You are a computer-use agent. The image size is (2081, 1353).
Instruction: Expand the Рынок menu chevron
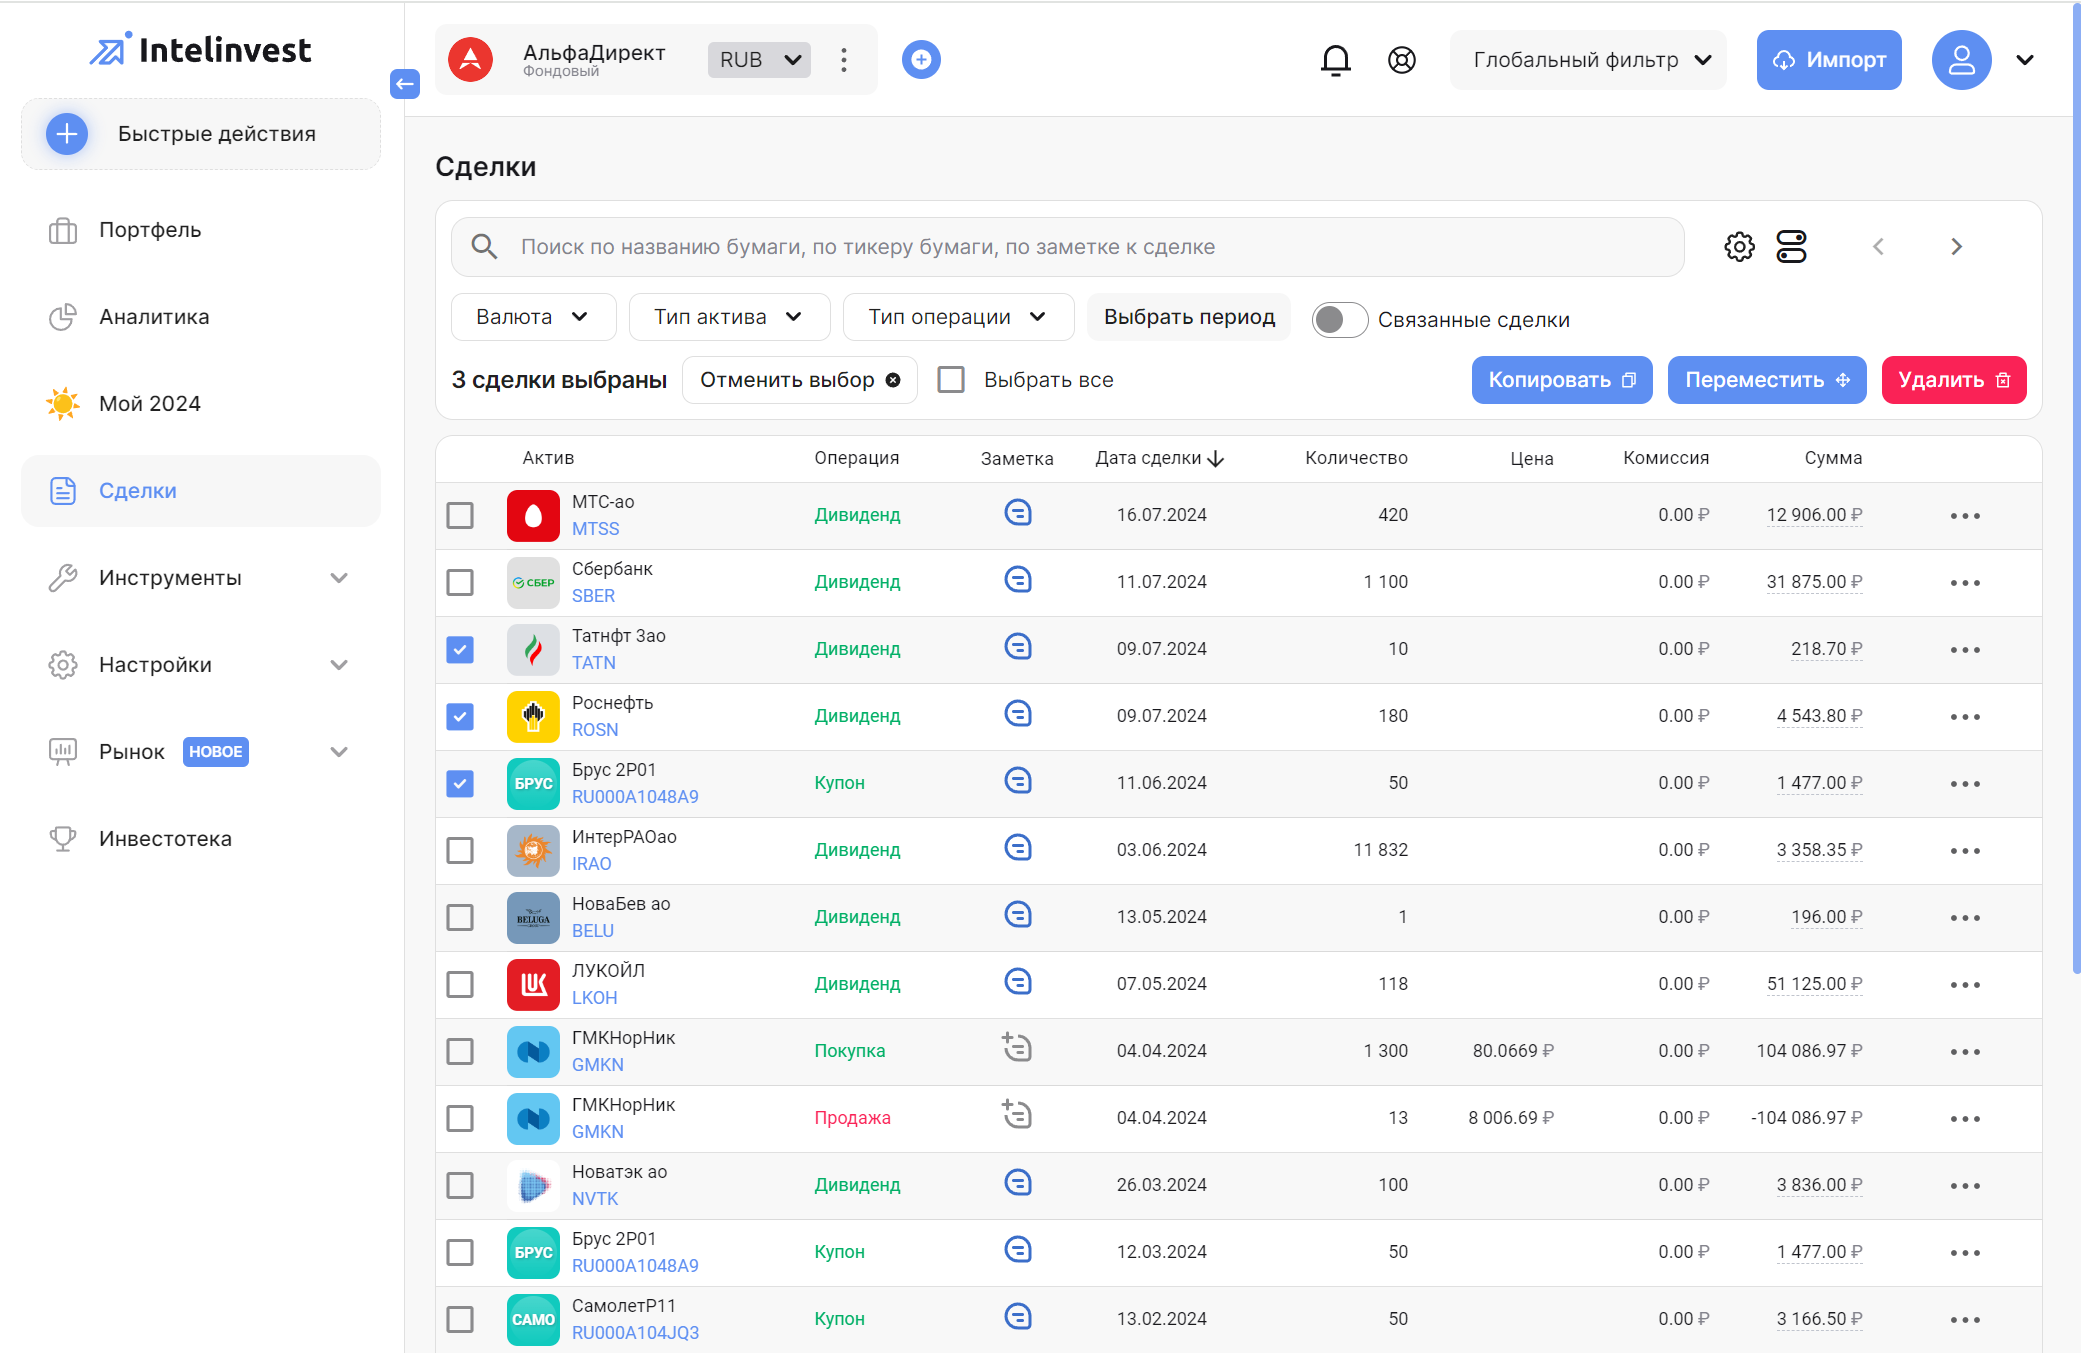[x=339, y=752]
